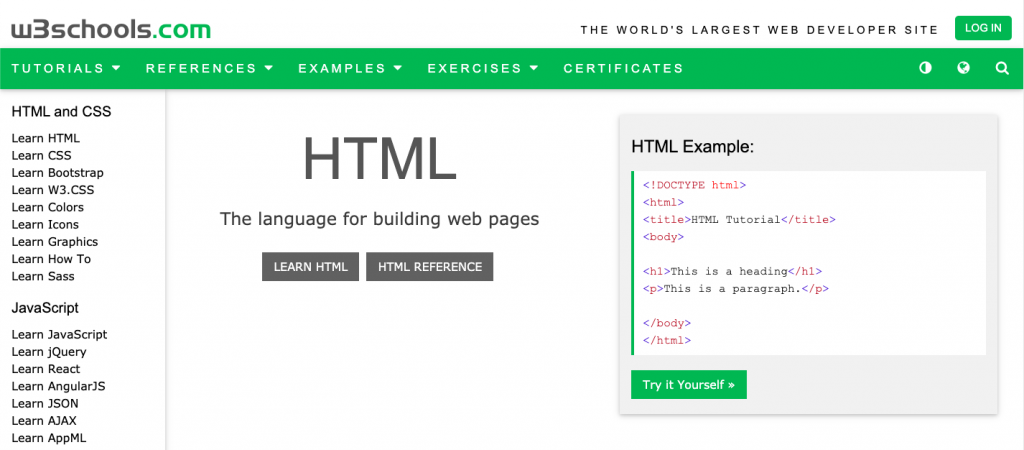Click the LOG IN button
This screenshot has width=1024, height=450.
pyautogui.click(x=983, y=28)
